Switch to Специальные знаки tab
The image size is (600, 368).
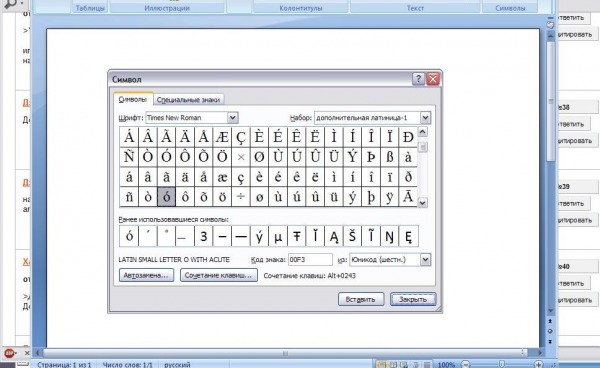click(188, 99)
